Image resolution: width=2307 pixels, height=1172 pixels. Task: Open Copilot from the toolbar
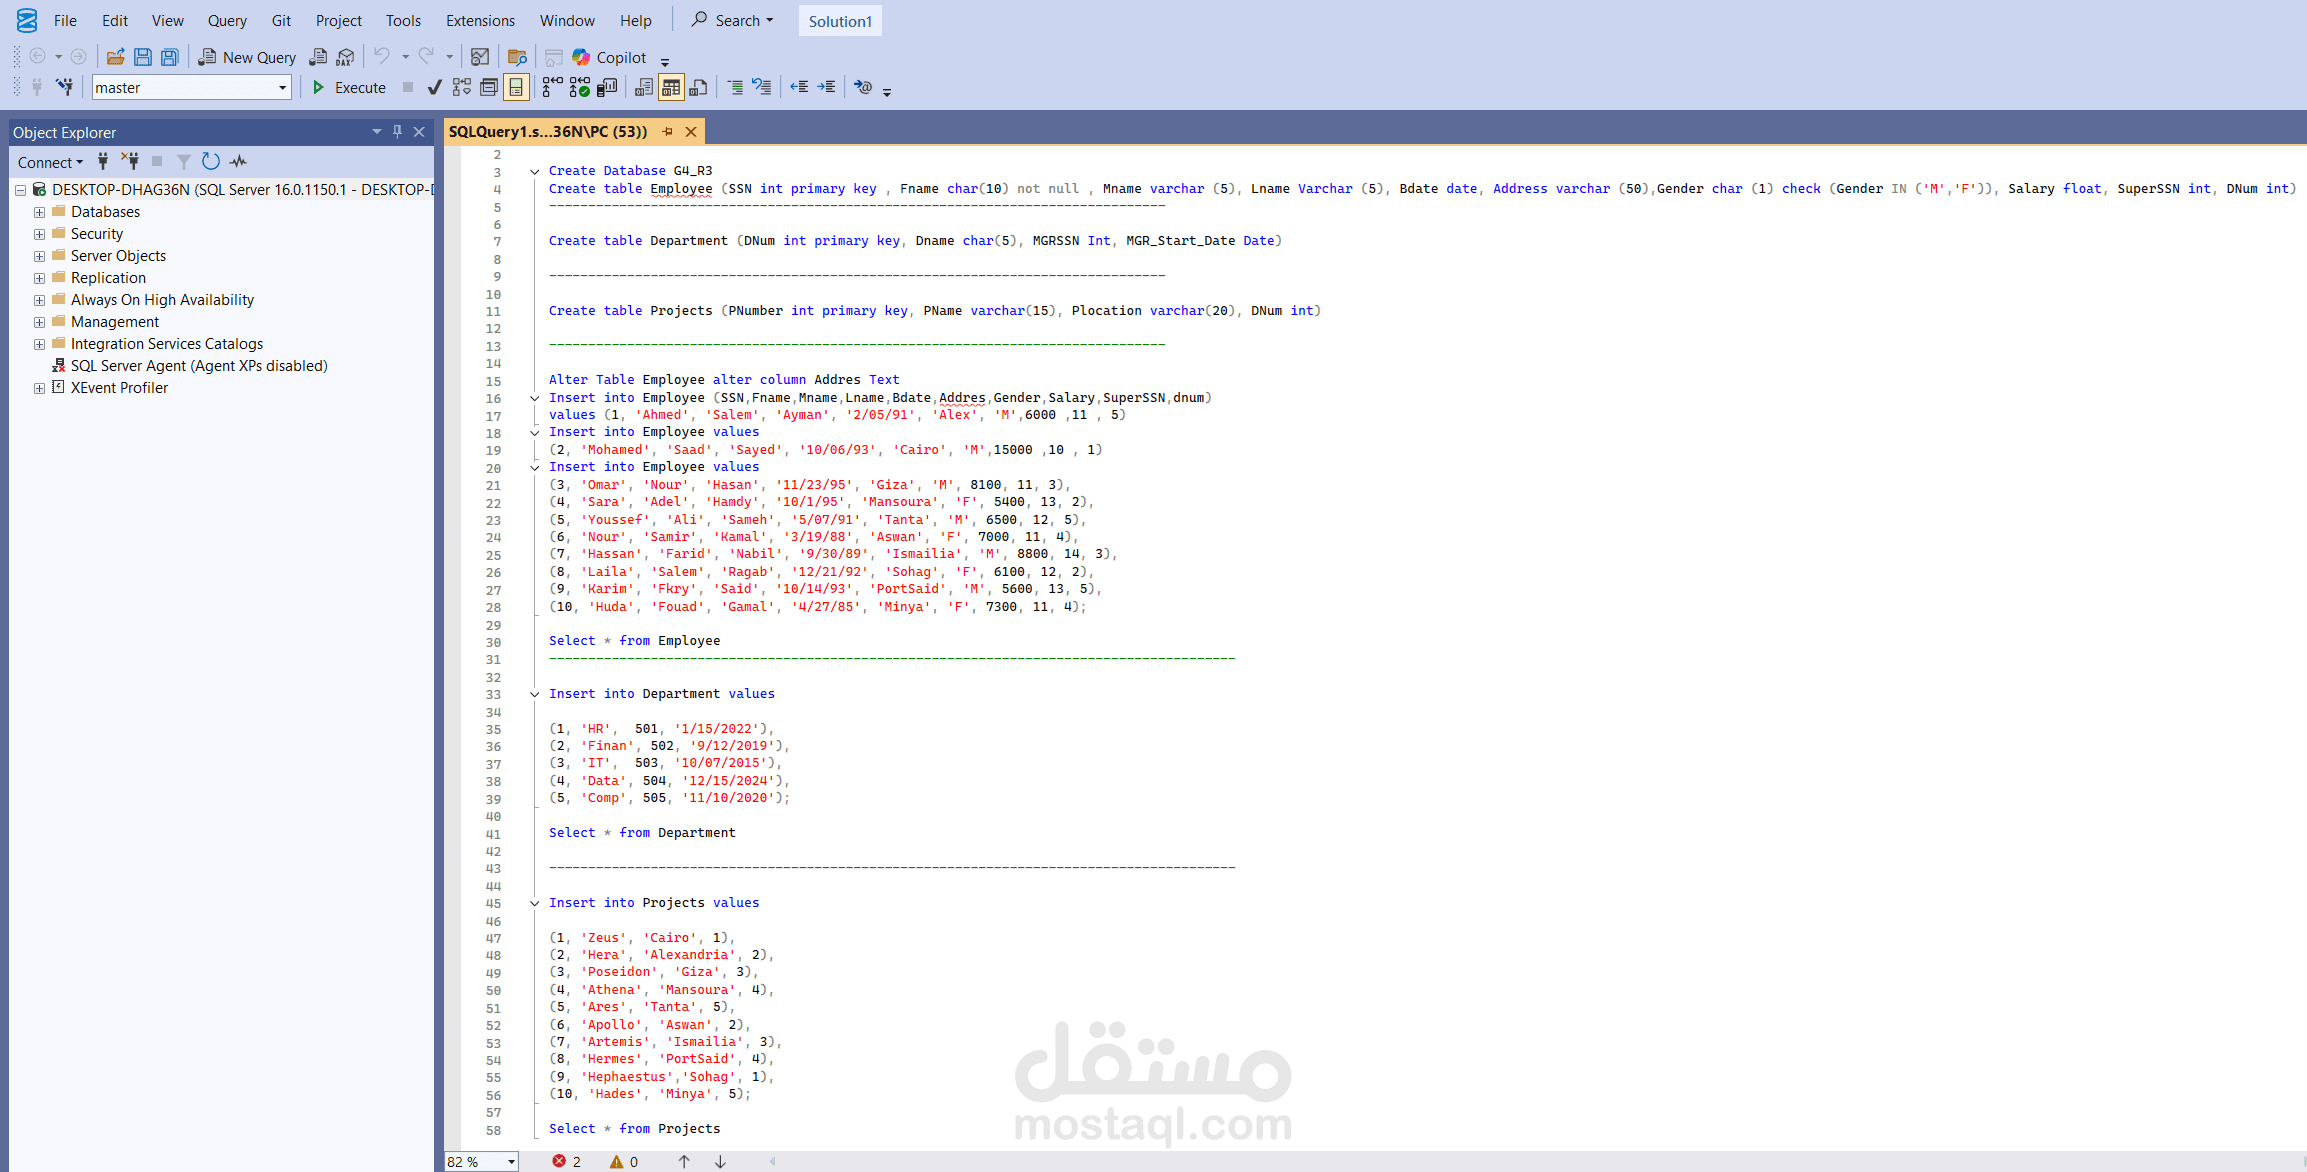coord(609,57)
